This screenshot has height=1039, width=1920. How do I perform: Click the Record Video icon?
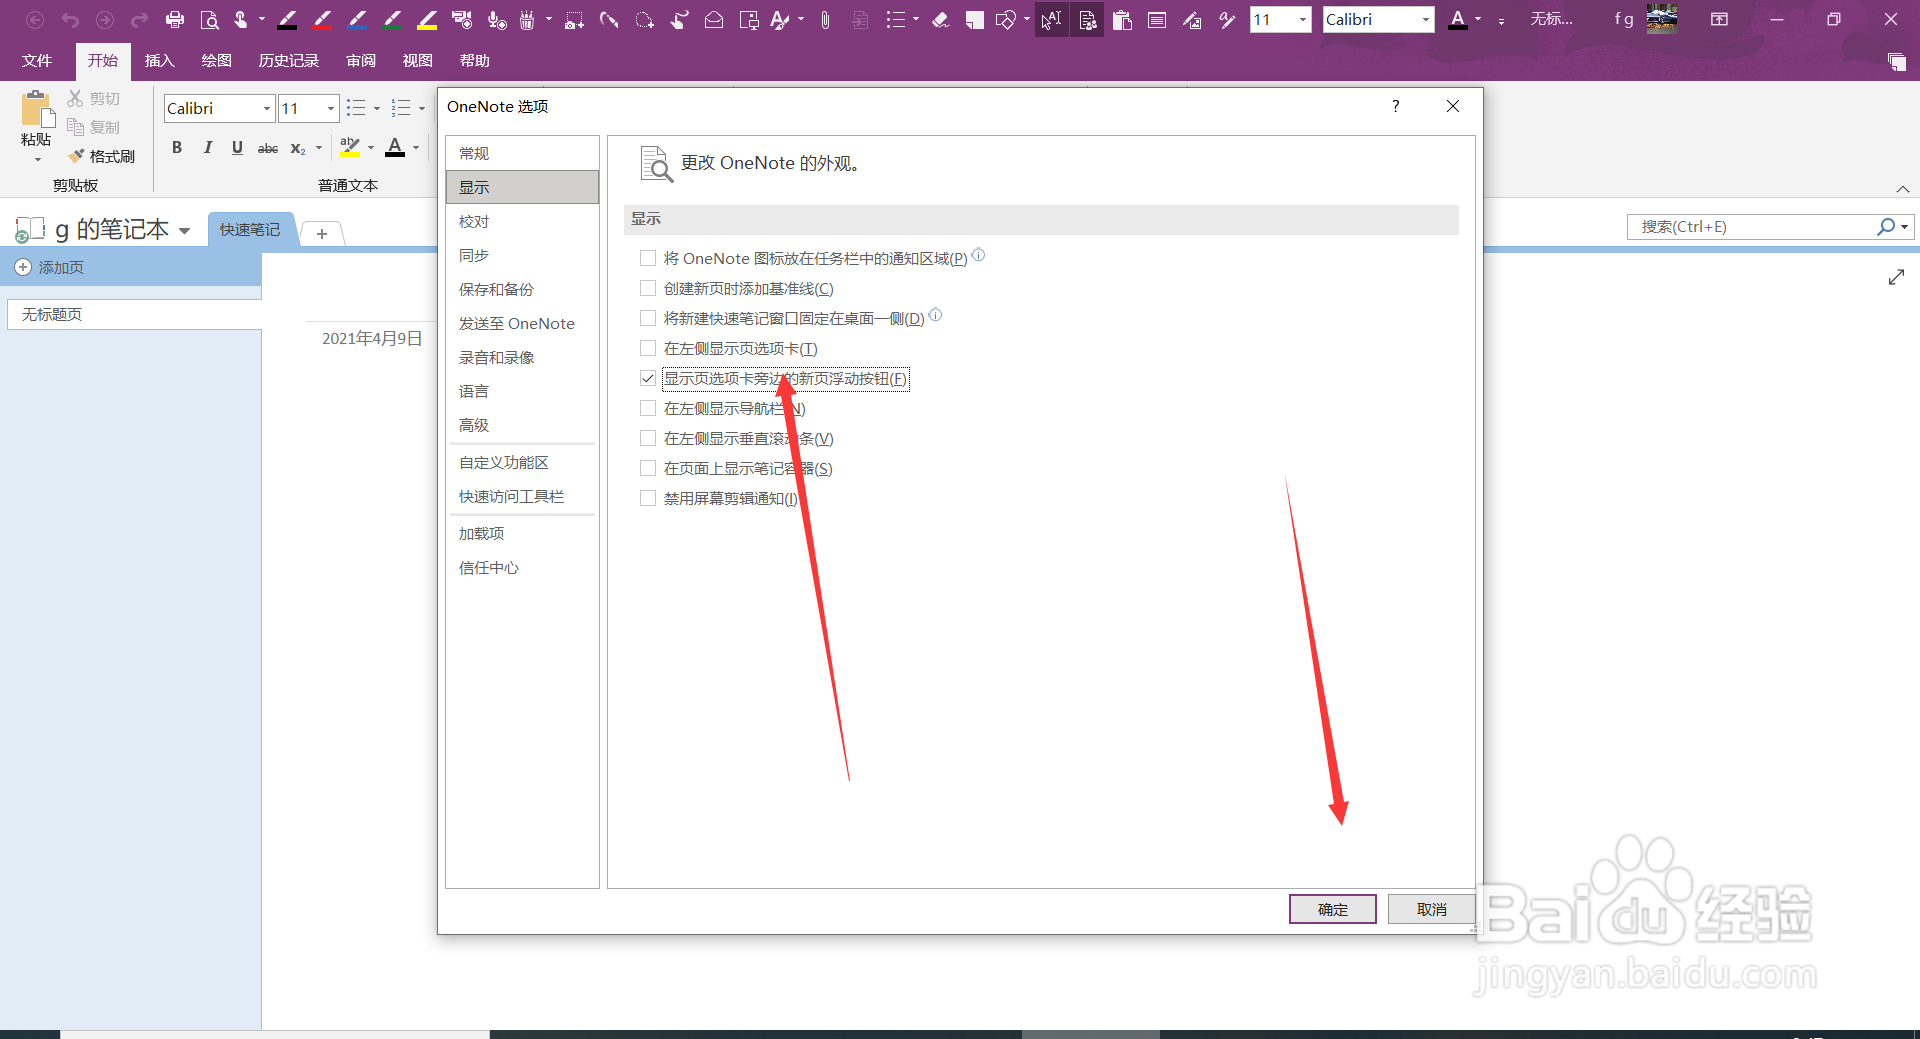pyautogui.click(x=462, y=19)
